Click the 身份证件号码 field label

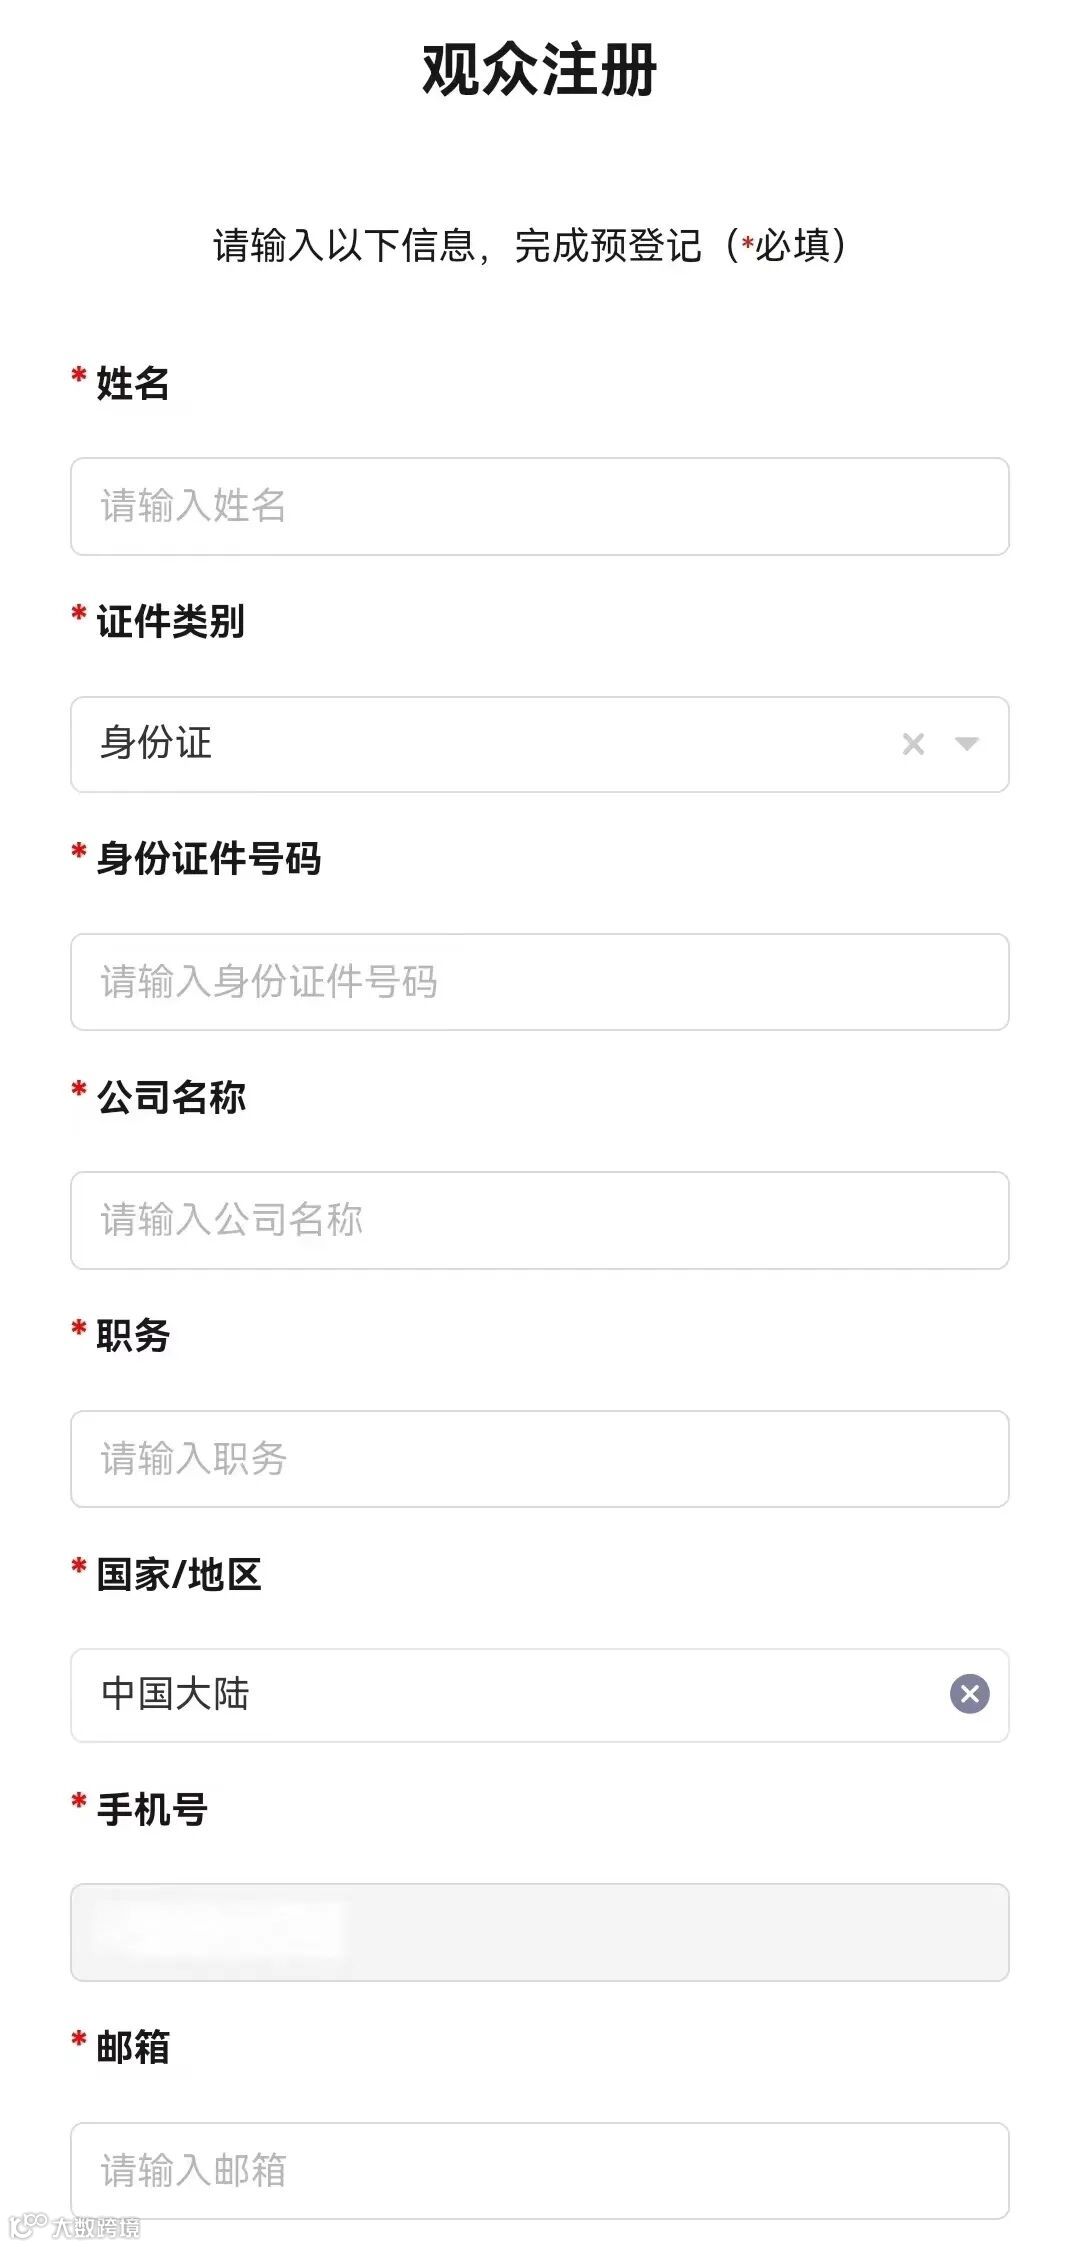(x=208, y=859)
